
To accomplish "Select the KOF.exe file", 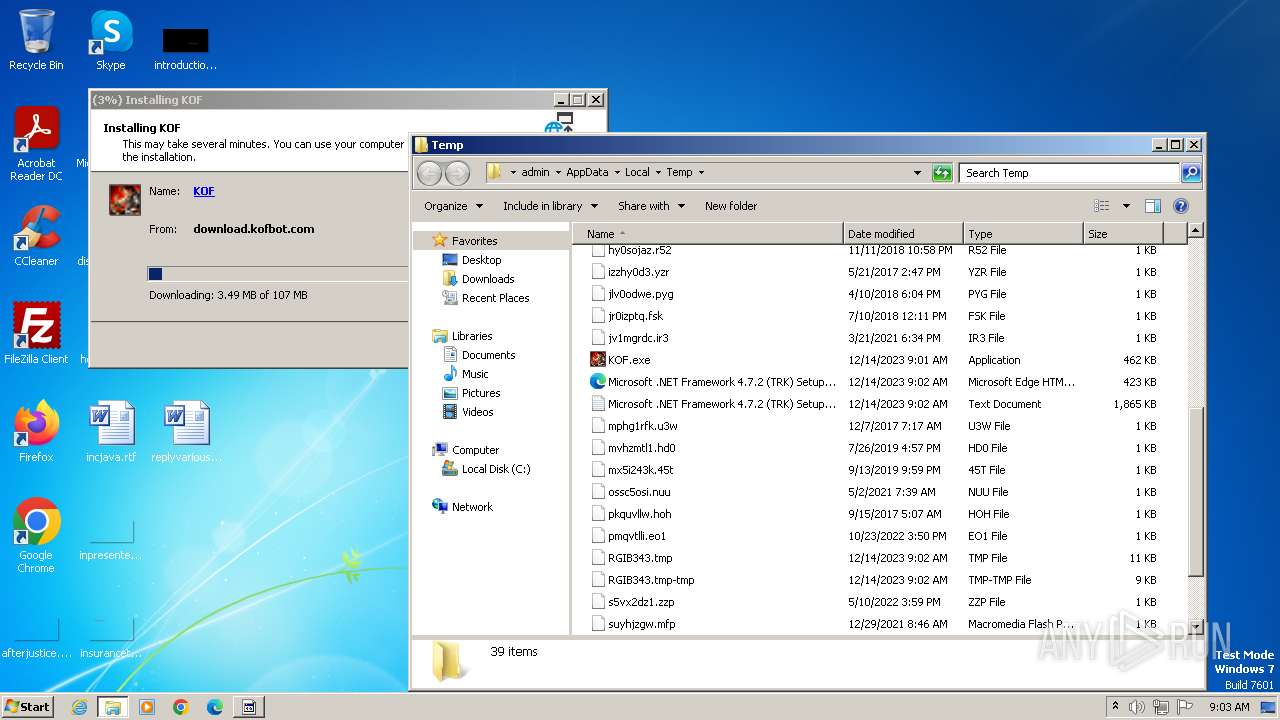I will [628, 360].
